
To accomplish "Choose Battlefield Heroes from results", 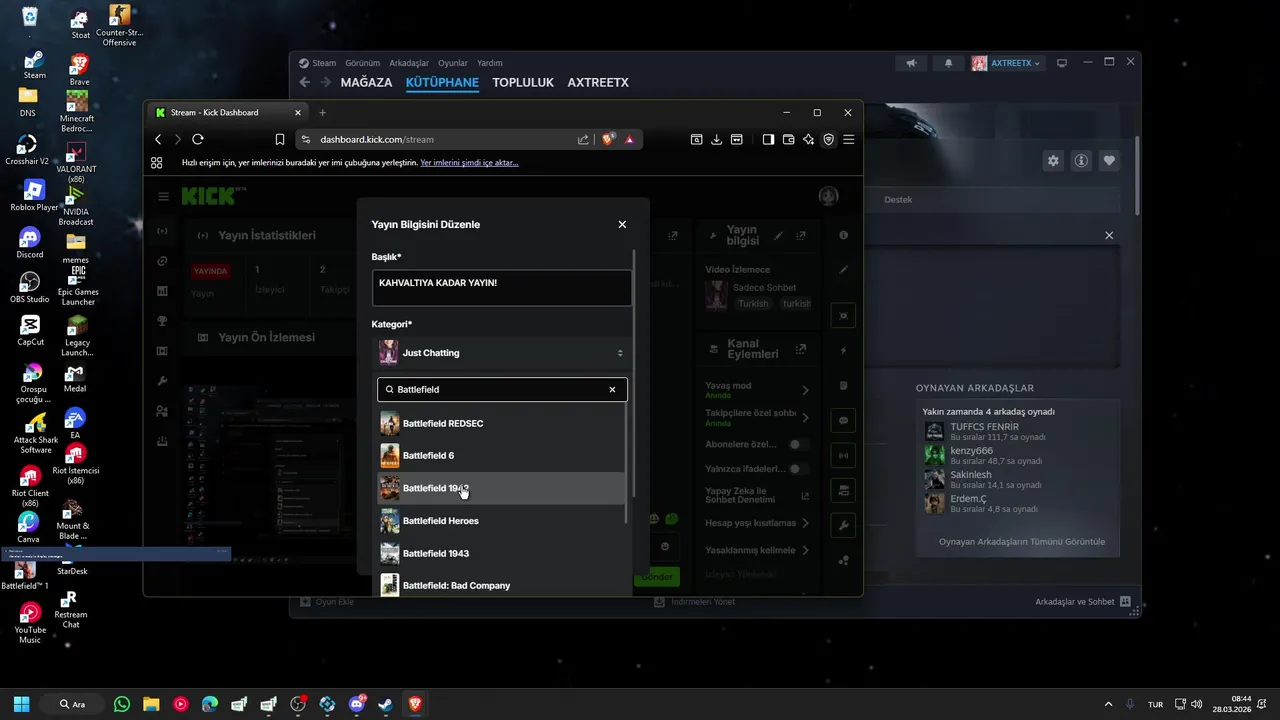I will (x=502, y=520).
